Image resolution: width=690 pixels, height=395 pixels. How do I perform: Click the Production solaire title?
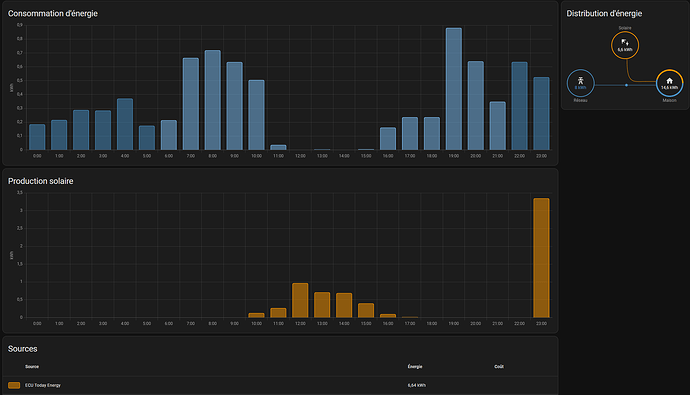(x=40, y=181)
